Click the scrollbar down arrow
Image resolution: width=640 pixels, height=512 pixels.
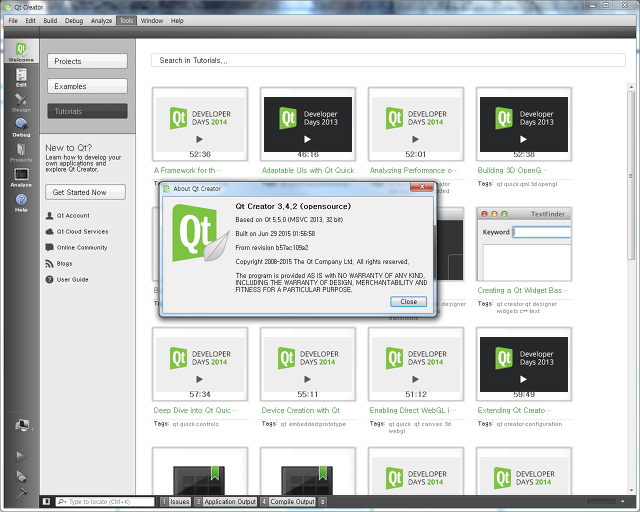pyautogui.click(x=631, y=490)
